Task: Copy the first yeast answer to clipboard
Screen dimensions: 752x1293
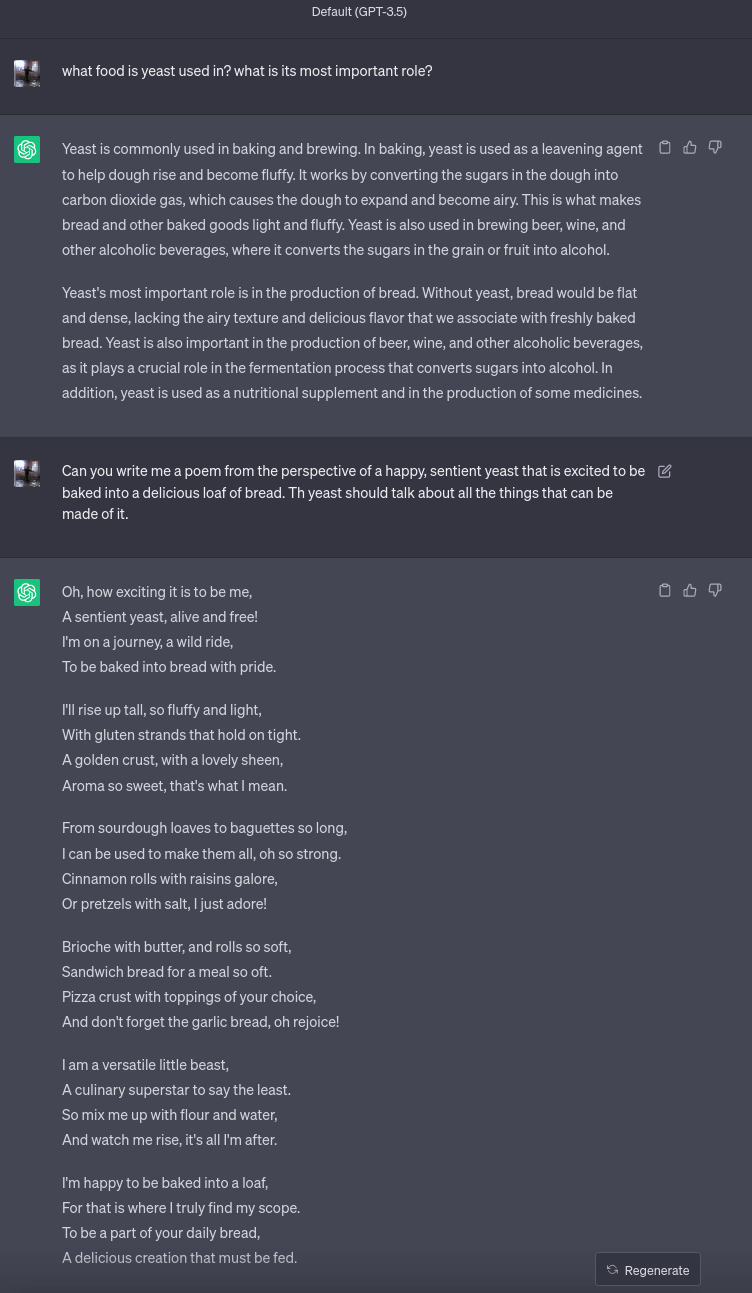Action: tap(665, 148)
